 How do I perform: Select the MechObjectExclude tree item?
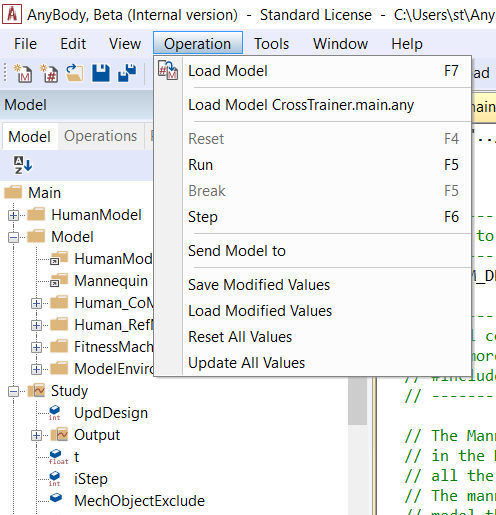click(140, 501)
